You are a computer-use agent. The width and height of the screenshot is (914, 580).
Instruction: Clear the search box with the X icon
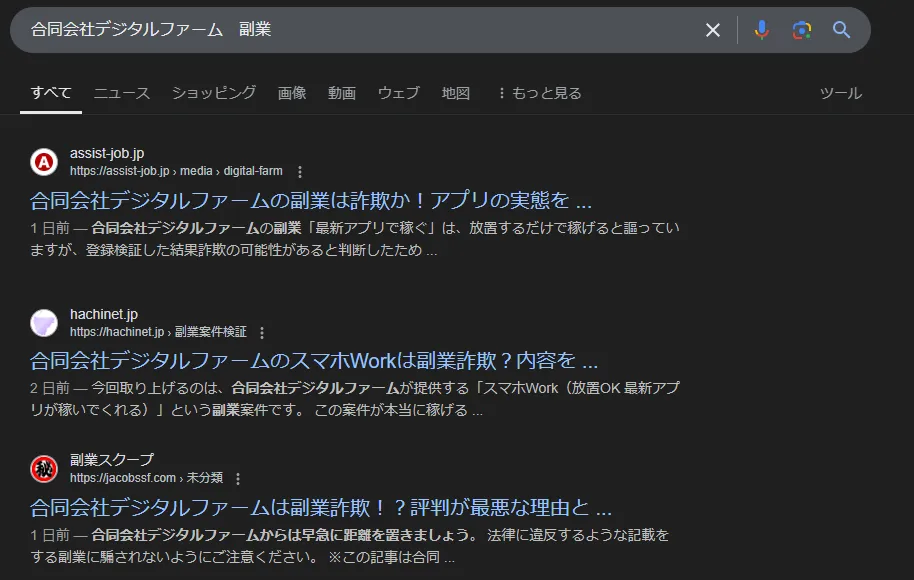pyautogui.click(x=712, y=30)
